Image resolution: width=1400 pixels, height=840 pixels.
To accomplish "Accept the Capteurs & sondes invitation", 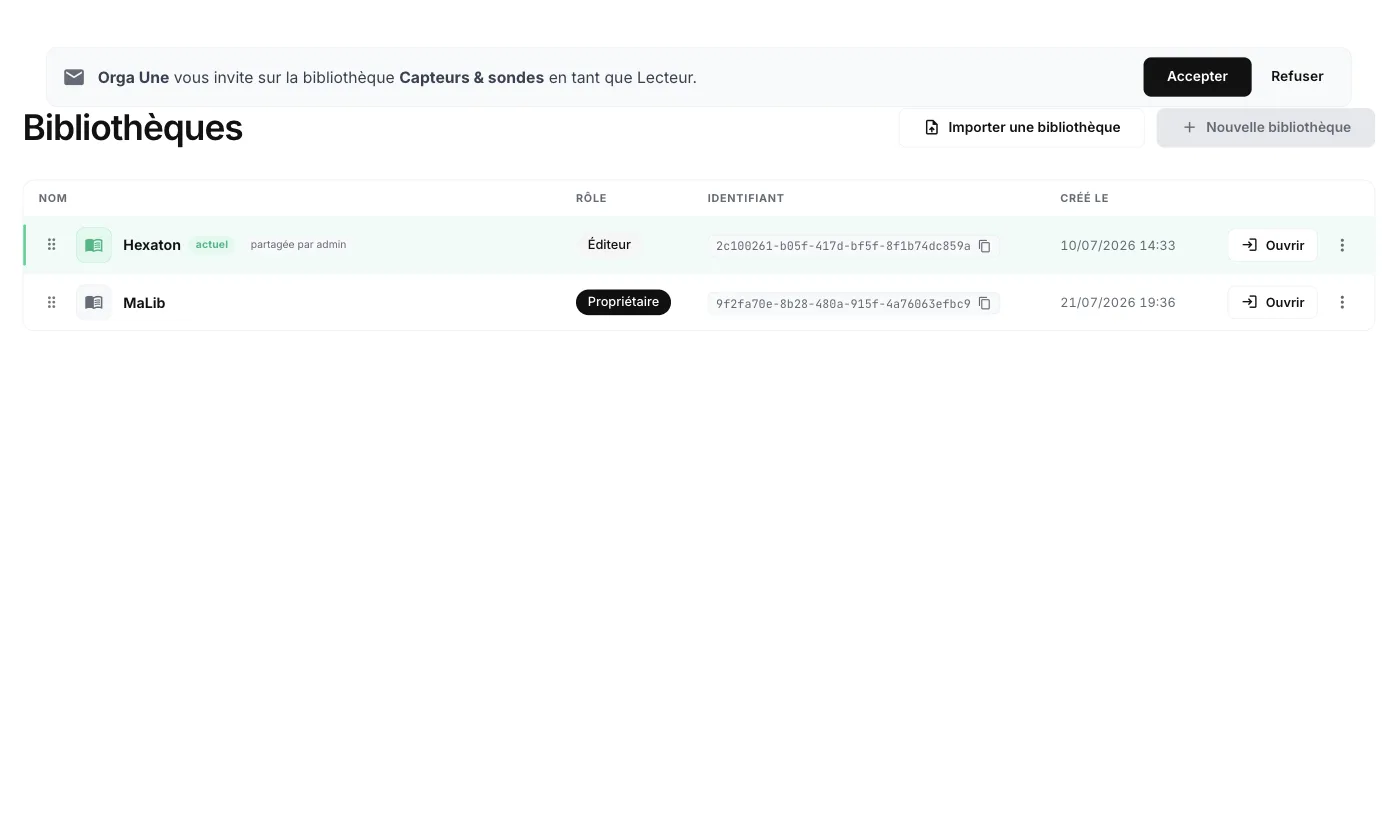I will click(1197, 77).
